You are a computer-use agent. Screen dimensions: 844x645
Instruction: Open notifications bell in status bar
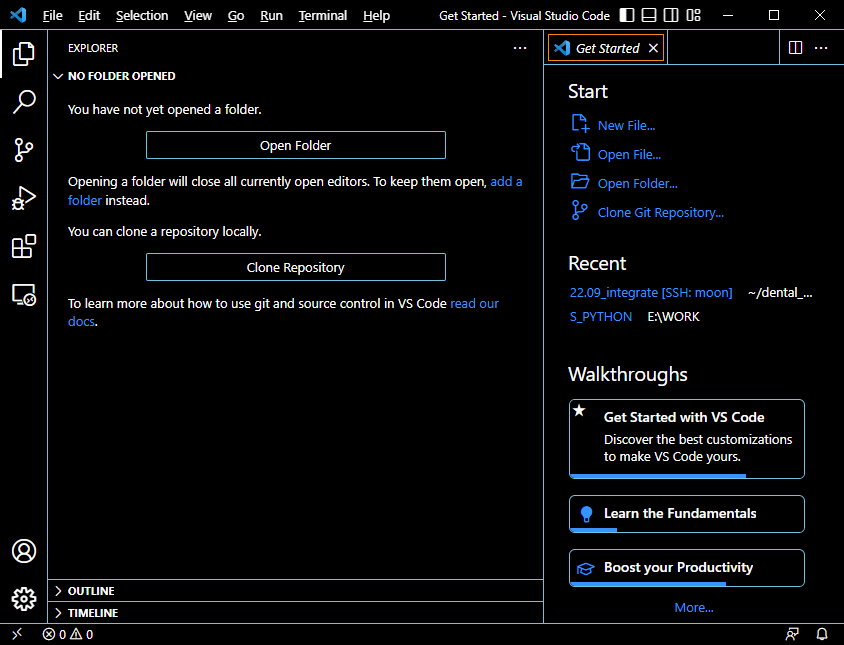pyautogui.click(x=822, y=634)
